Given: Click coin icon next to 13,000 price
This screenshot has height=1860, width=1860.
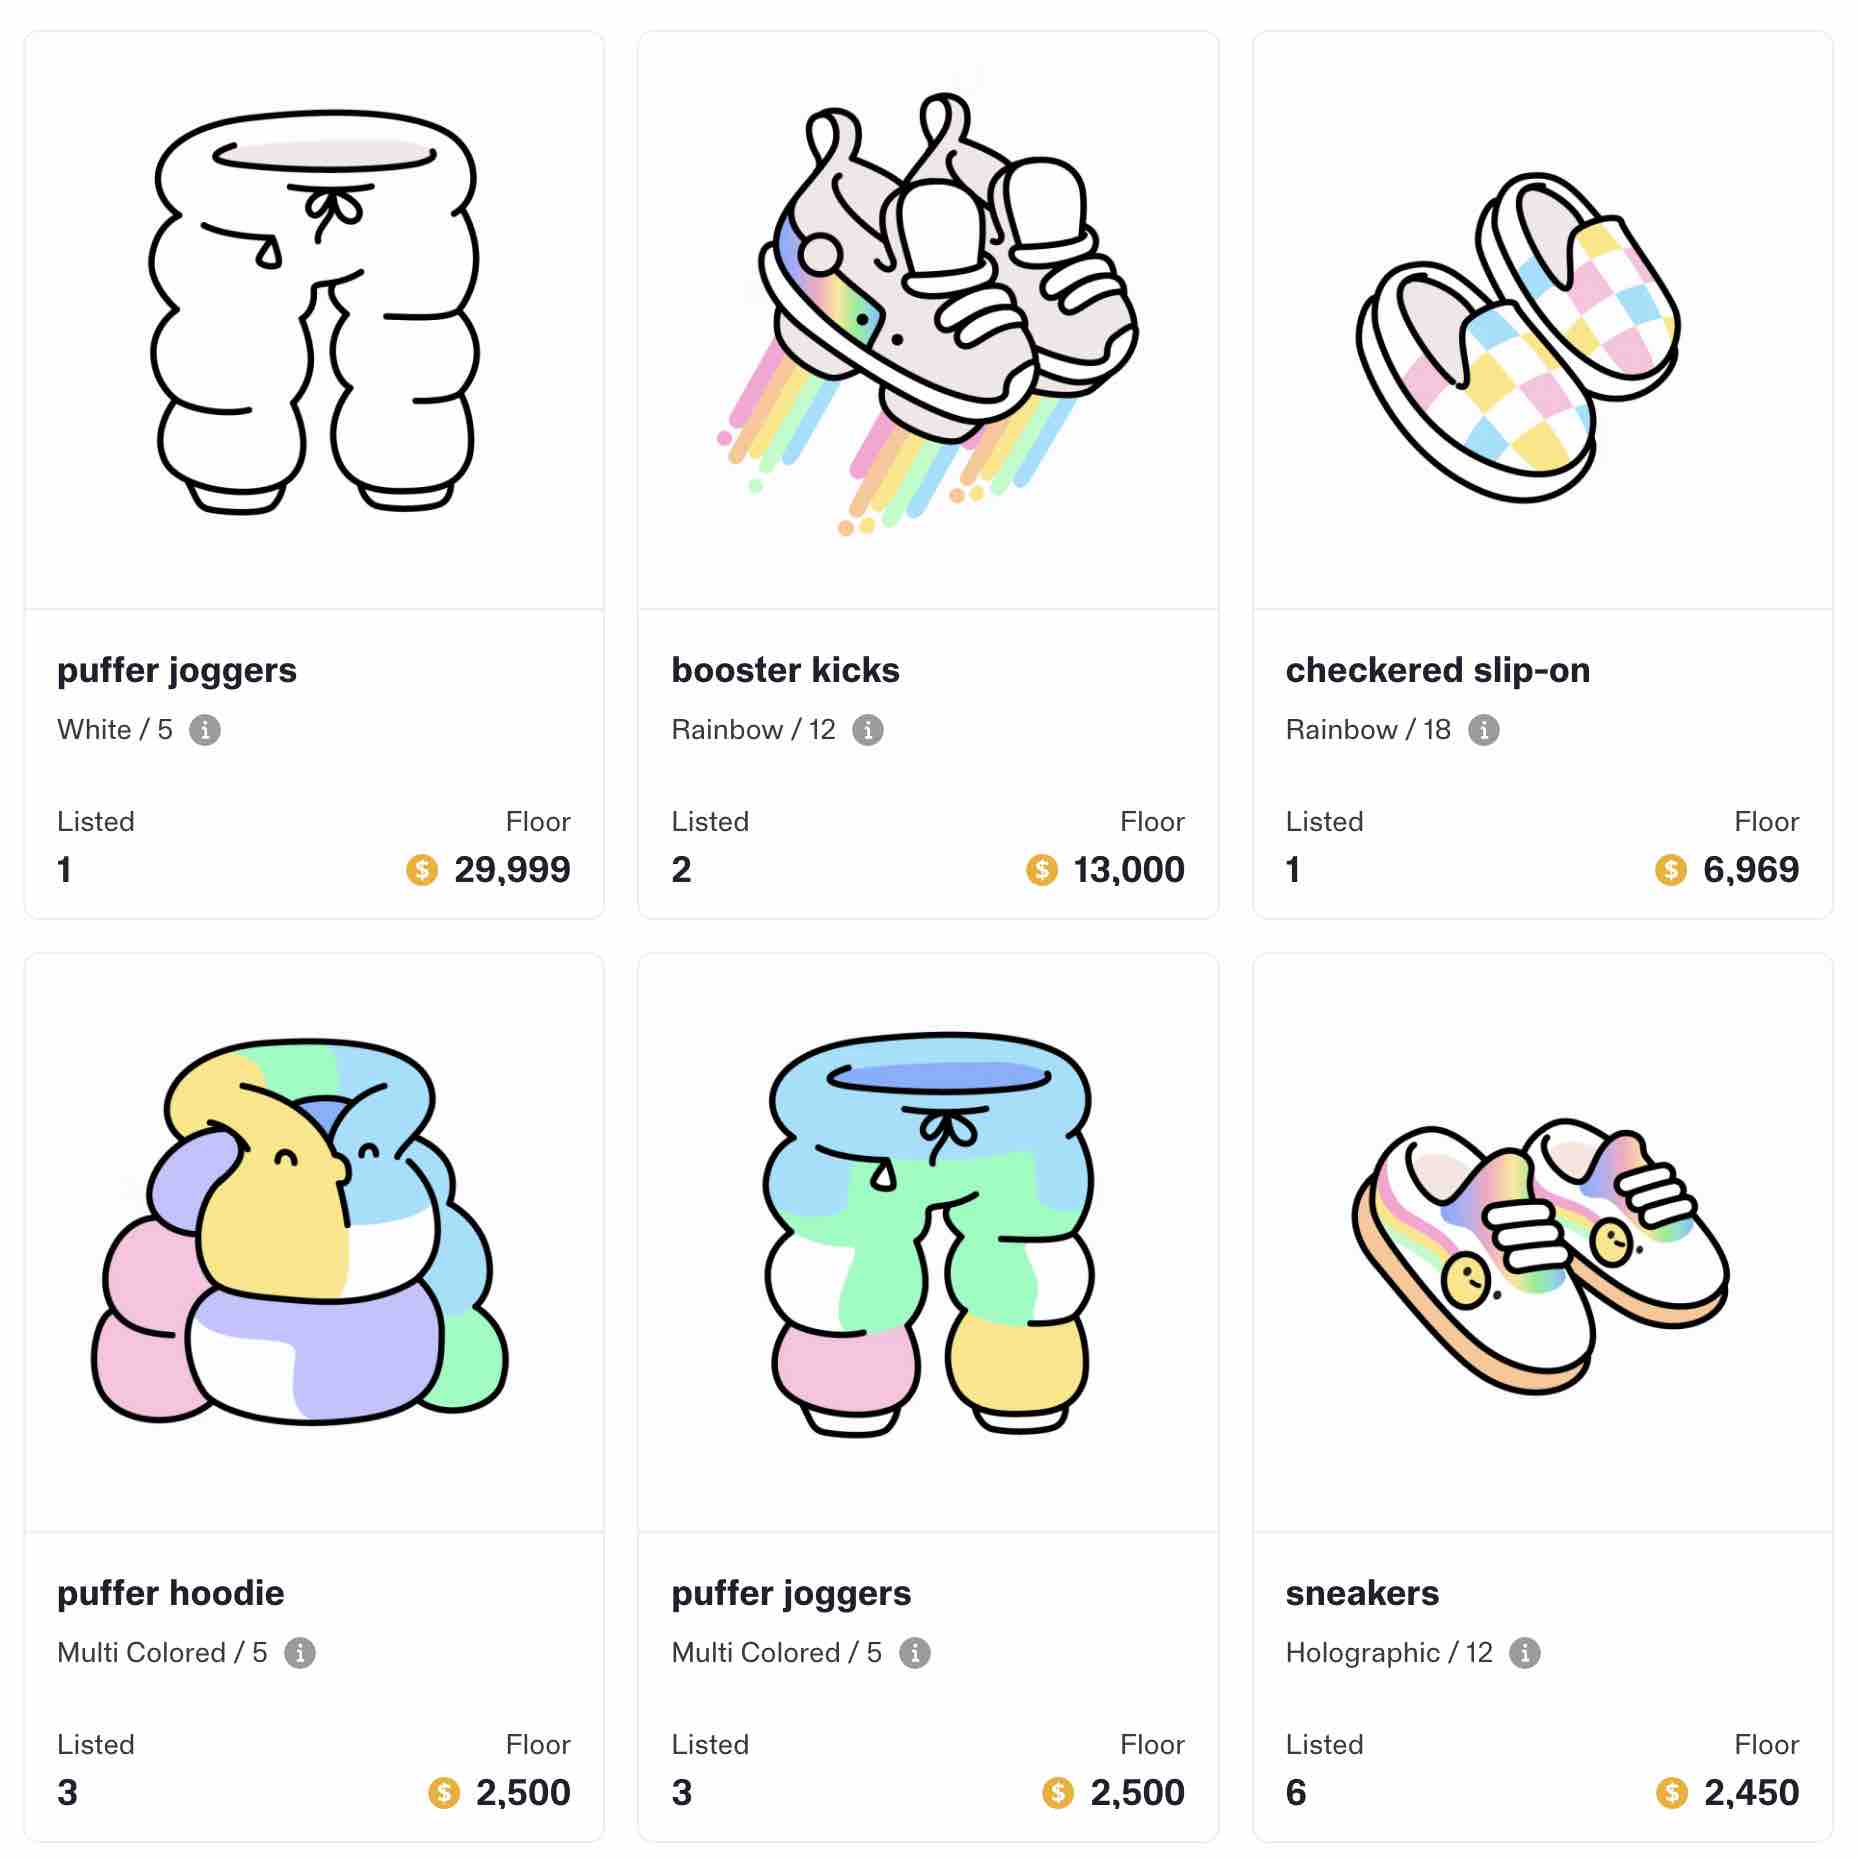Looking at the screenshot, I should coord(1042,870).
